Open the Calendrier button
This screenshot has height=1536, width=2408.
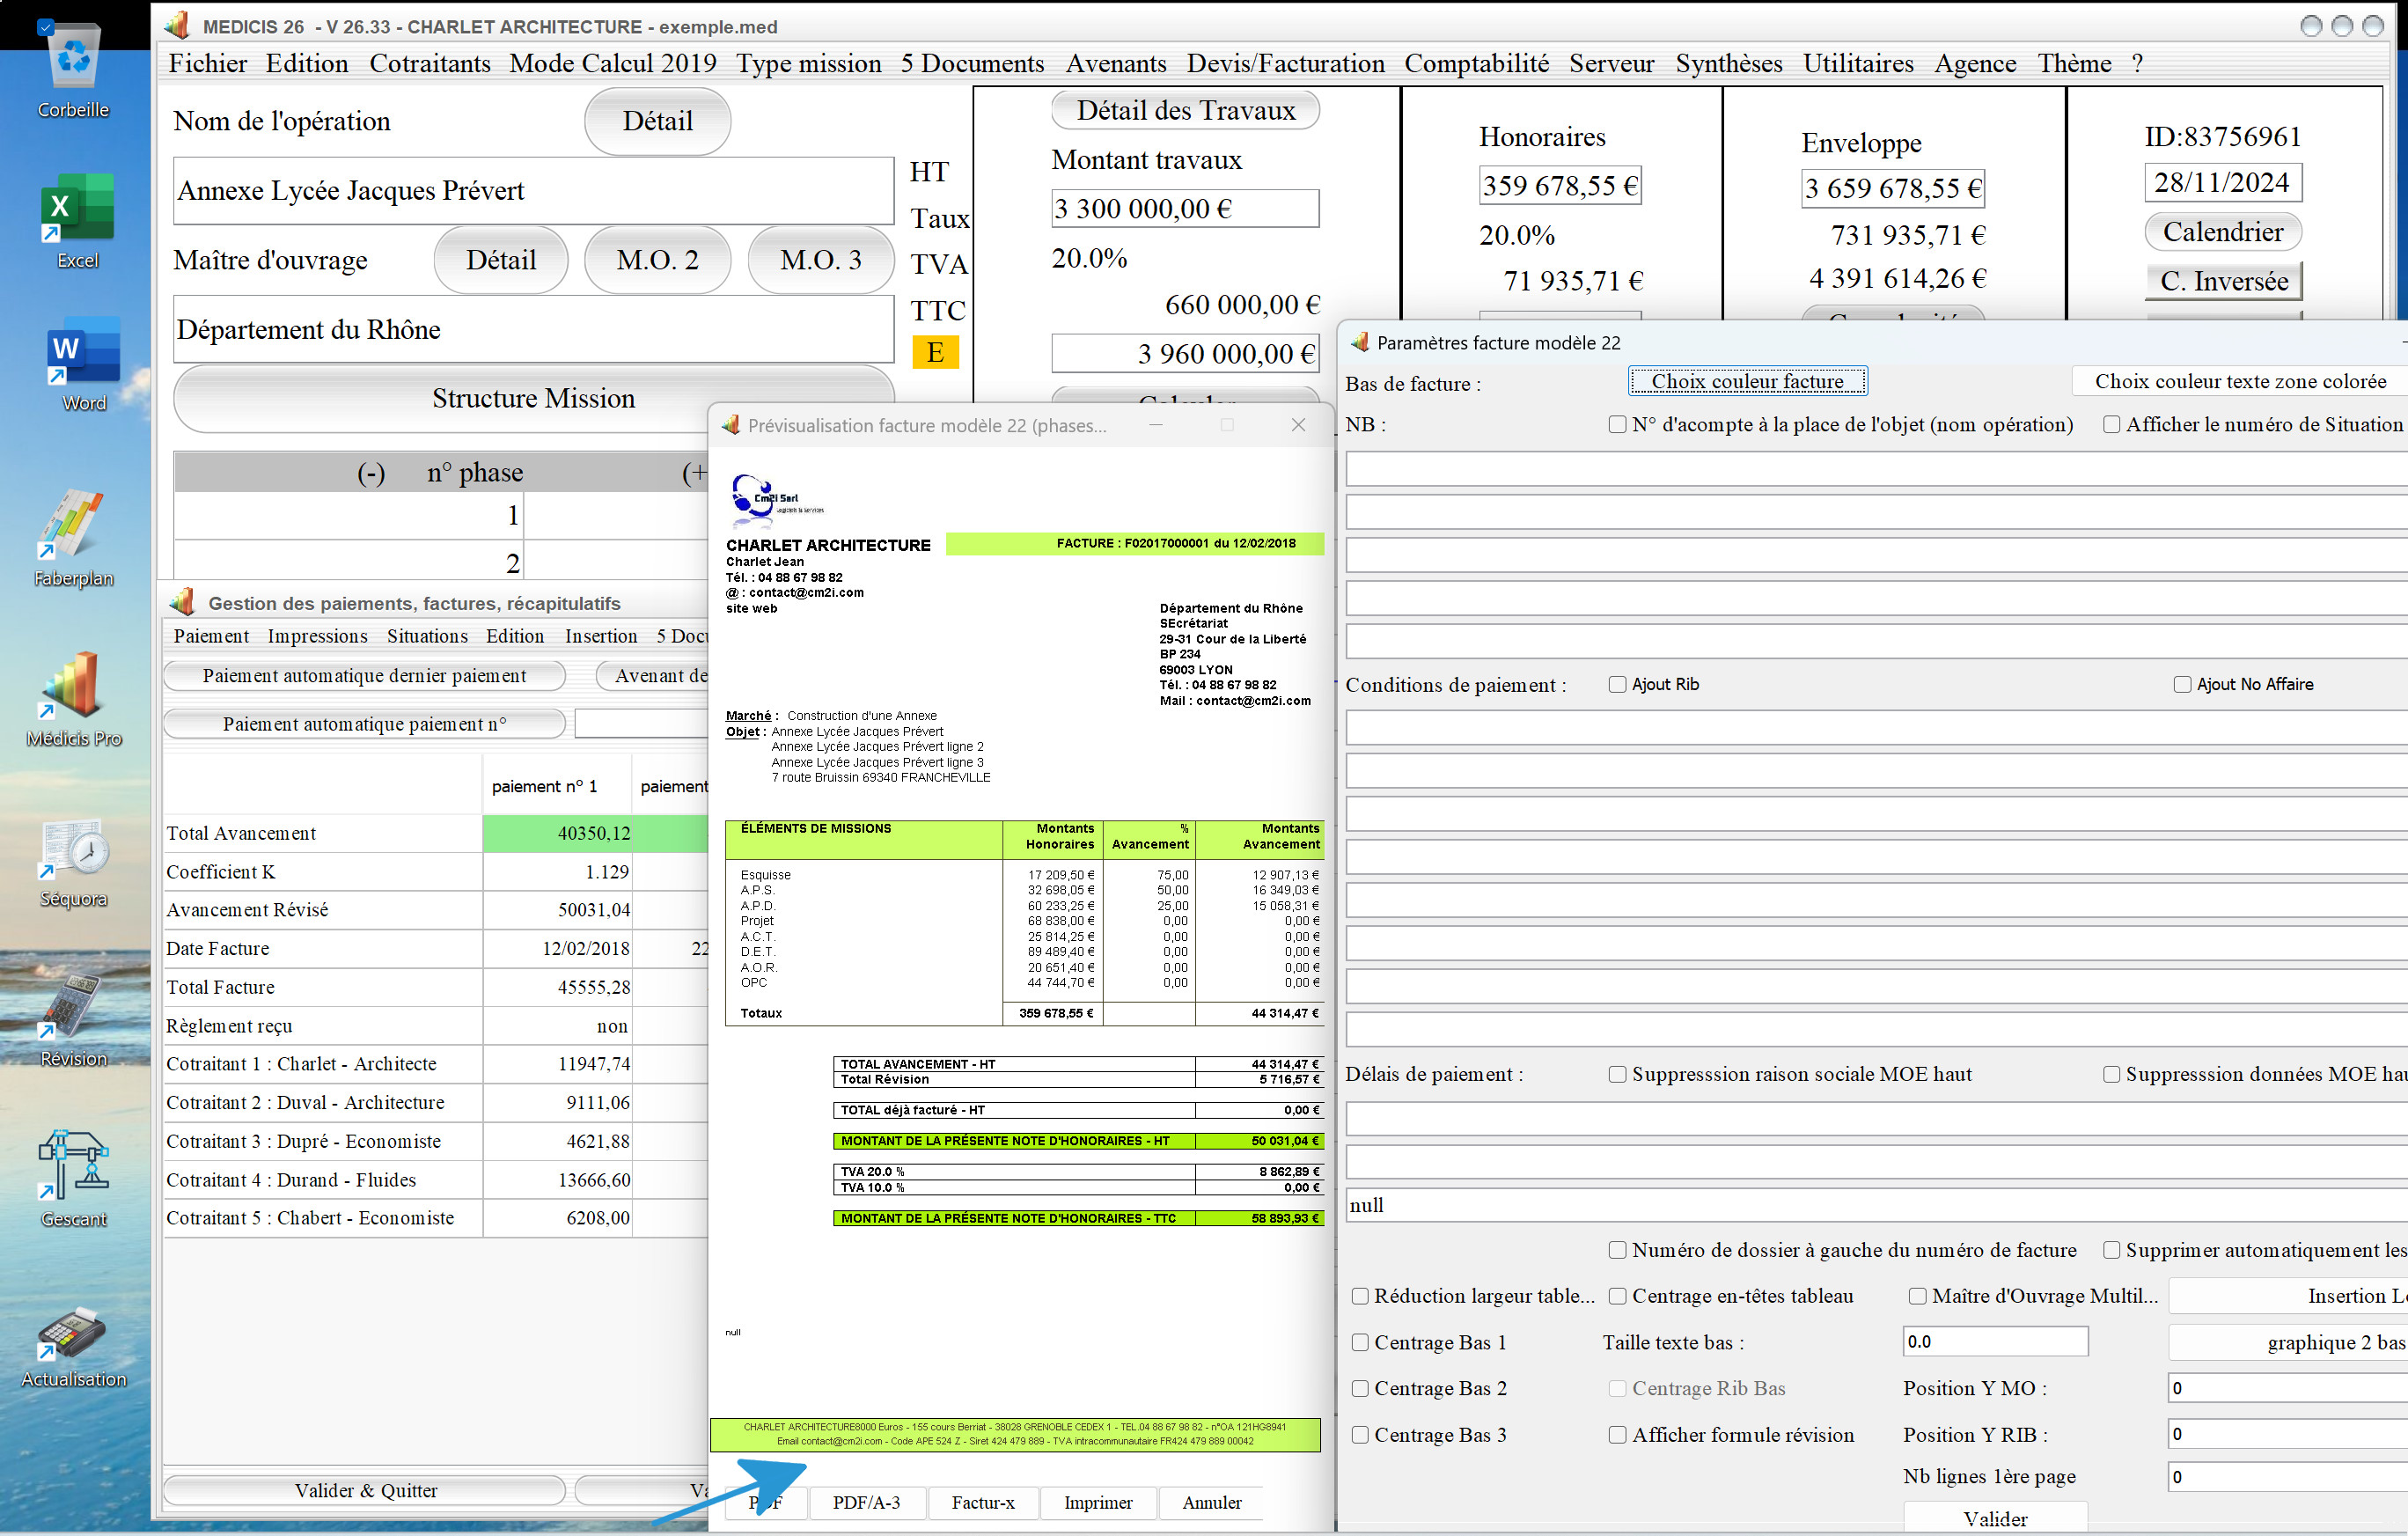point(2222,232)
